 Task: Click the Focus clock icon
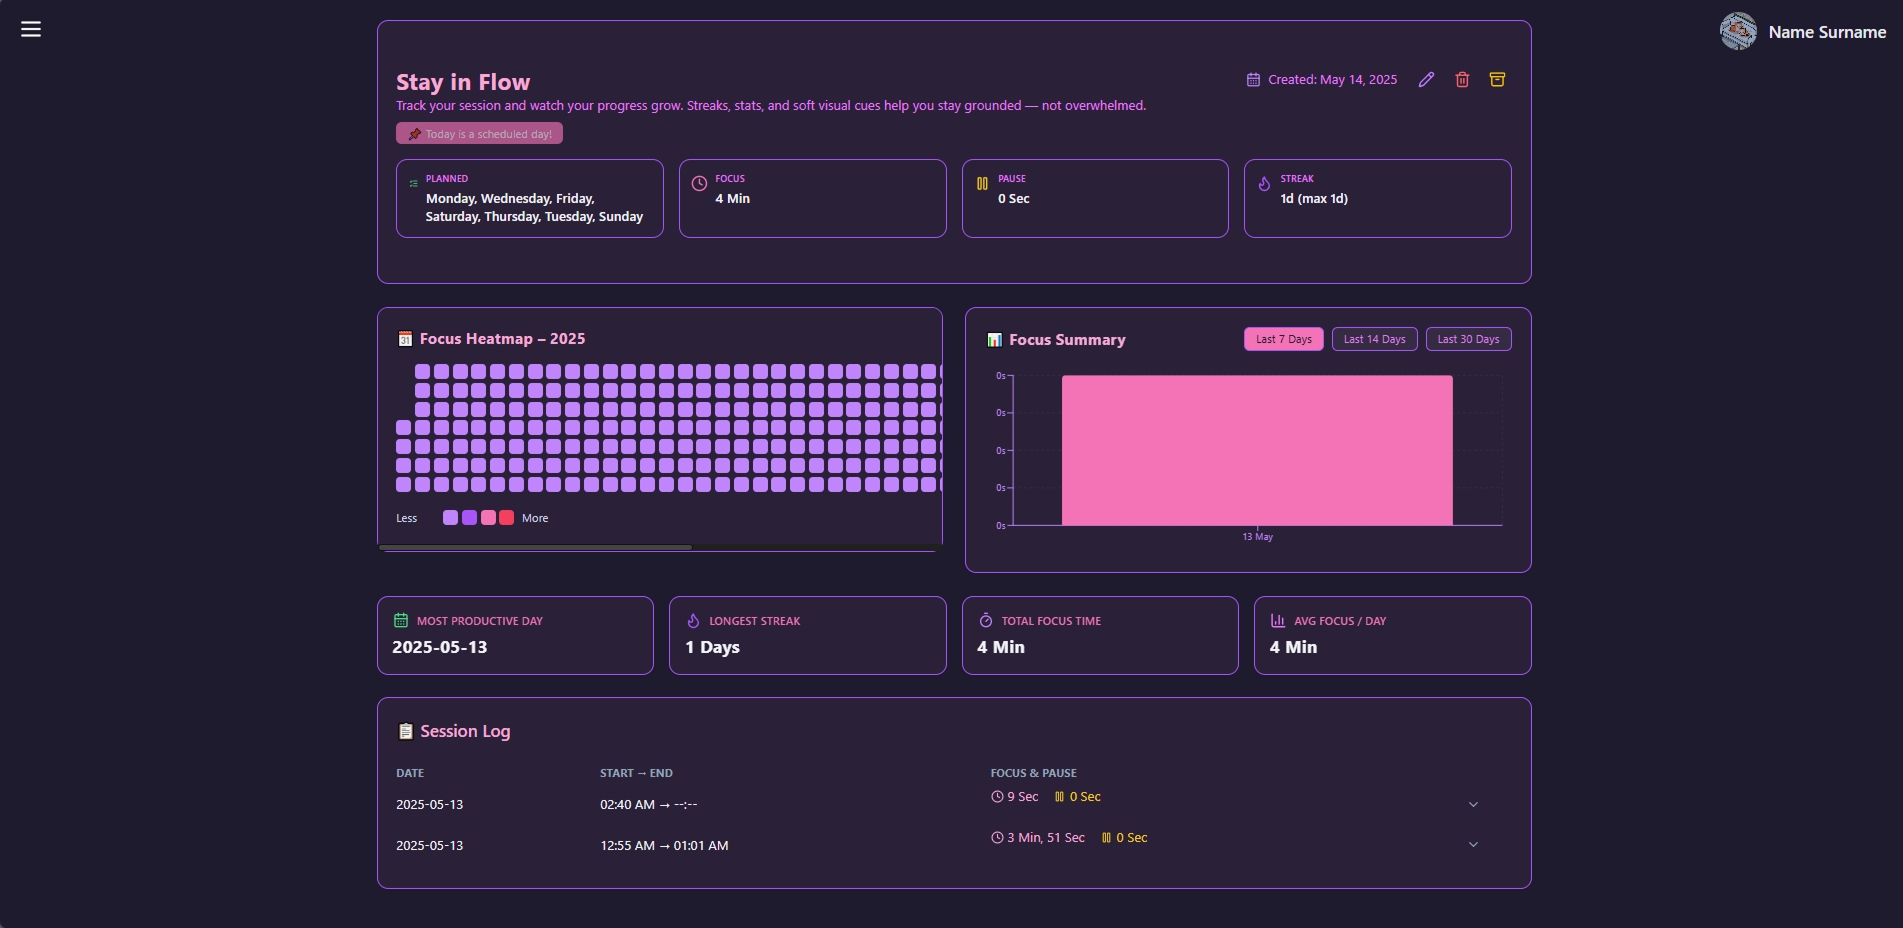[699, 183]
